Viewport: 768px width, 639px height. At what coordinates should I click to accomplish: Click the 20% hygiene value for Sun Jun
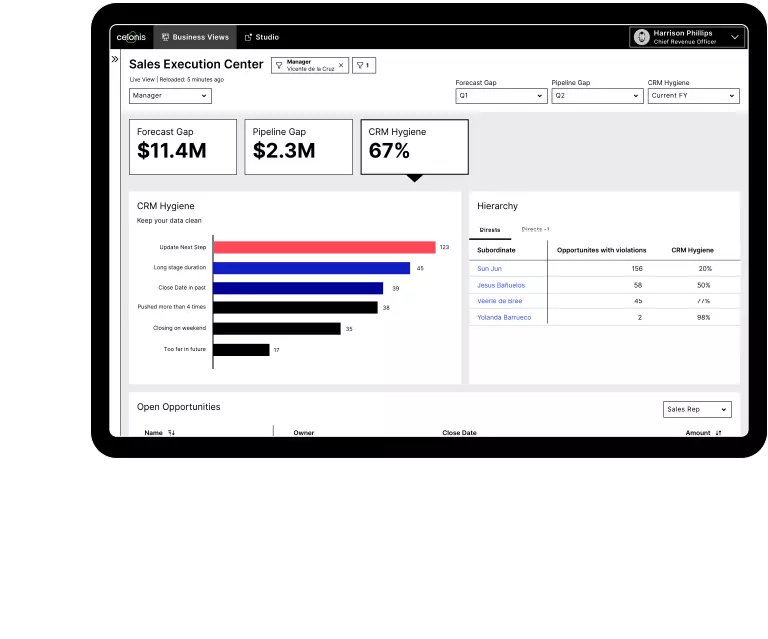pyautogui.click(x=705, y=269)
